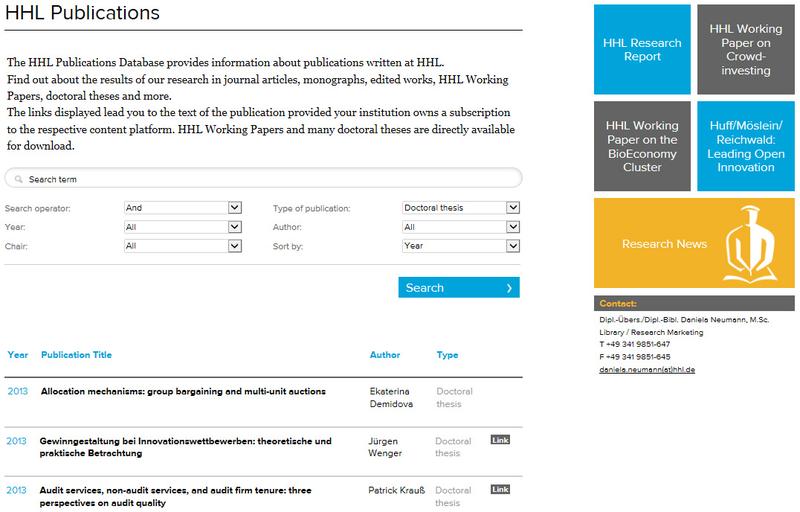Select the Audit services thesis title
Viewport: 800px width, 512px height.
click(x=176, y=496)
